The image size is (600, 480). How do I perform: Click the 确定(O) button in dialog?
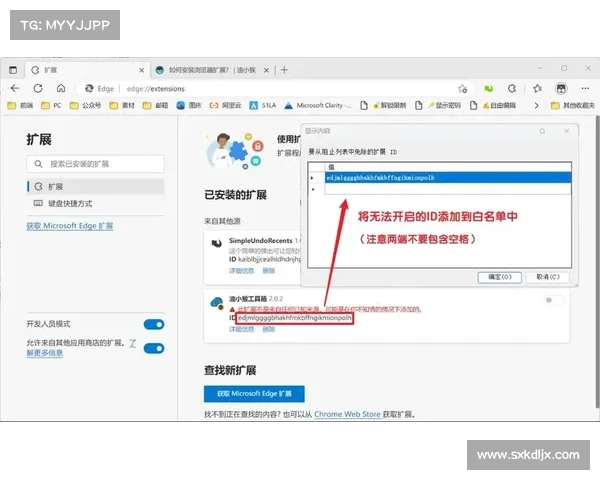(x=499, y=277)
